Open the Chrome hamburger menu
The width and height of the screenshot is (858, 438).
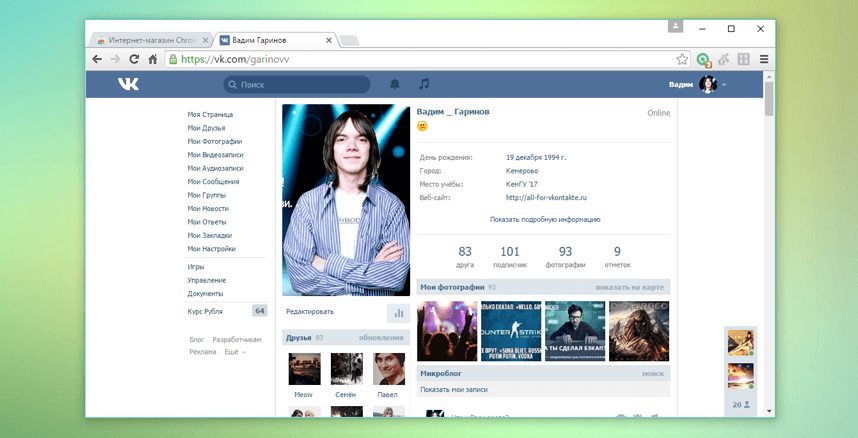(764, 59)
